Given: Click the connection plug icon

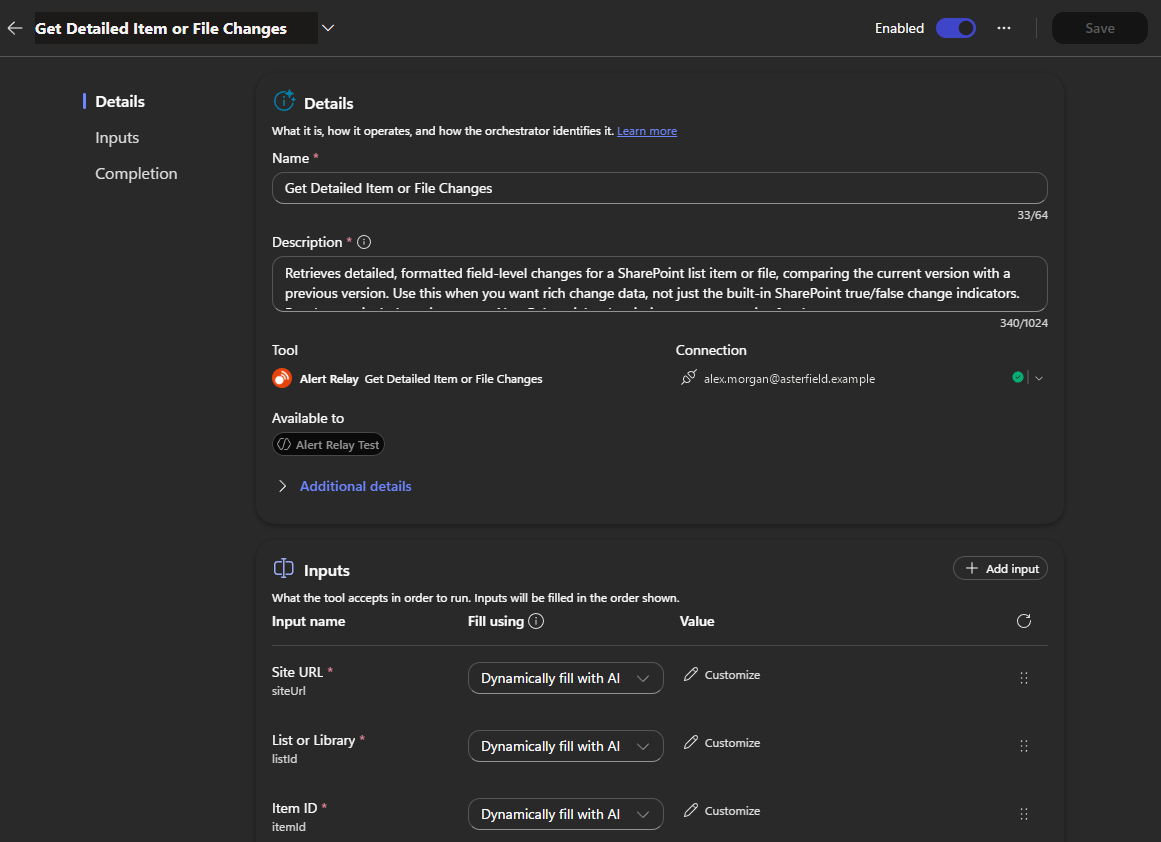Looking at the screenshot, I should (689, 378).
